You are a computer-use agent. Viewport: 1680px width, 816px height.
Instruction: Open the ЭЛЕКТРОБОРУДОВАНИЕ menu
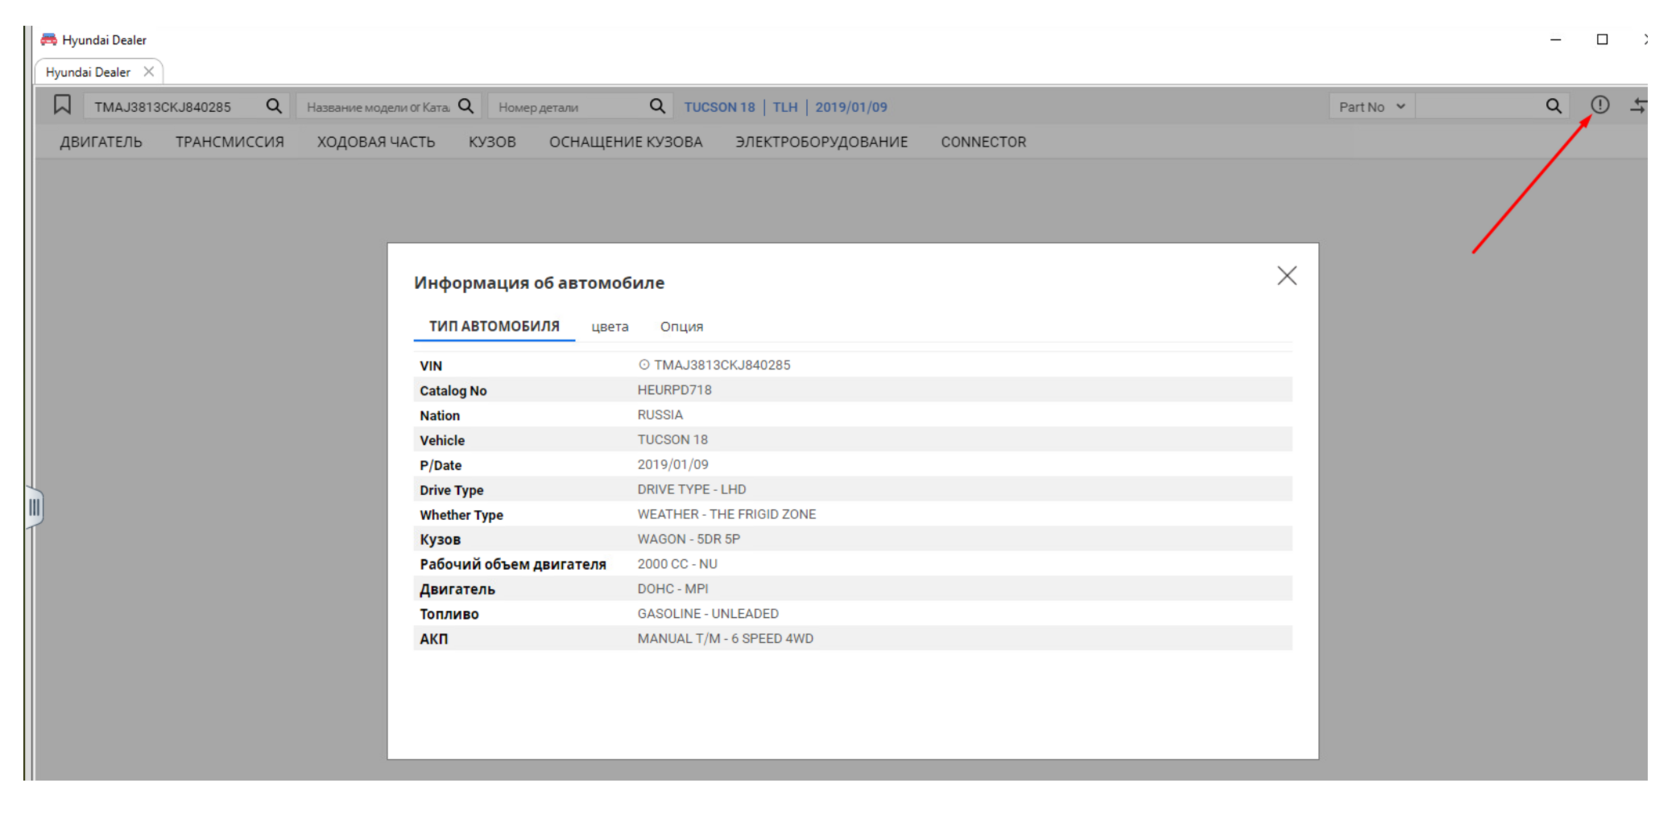point(822,142)
